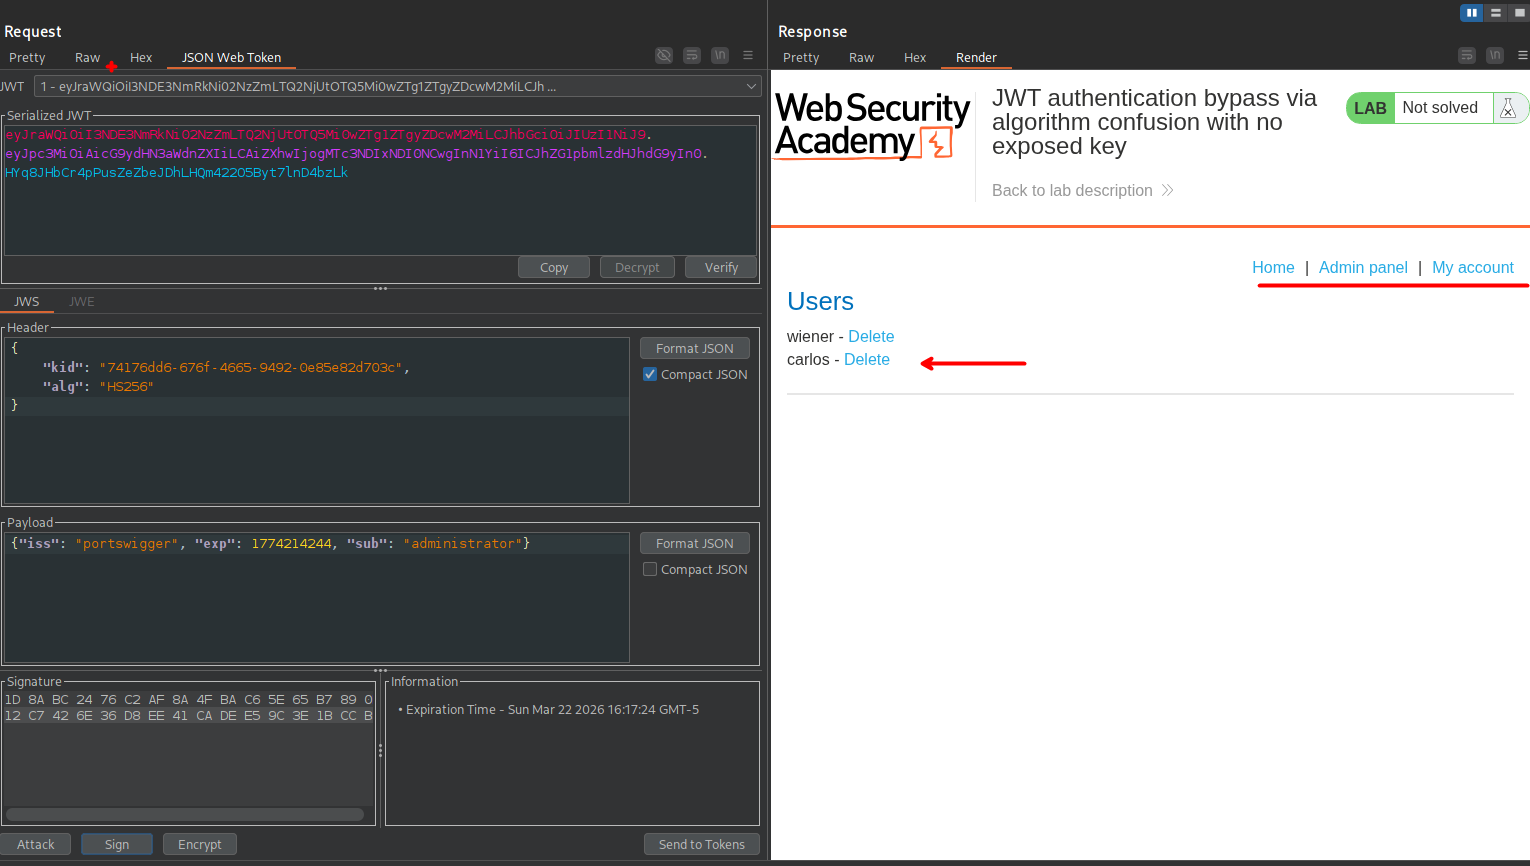This screenshot has width=1530, height=866.
Task: Follow the Back to lab description chevron link
Action: 1082,190
